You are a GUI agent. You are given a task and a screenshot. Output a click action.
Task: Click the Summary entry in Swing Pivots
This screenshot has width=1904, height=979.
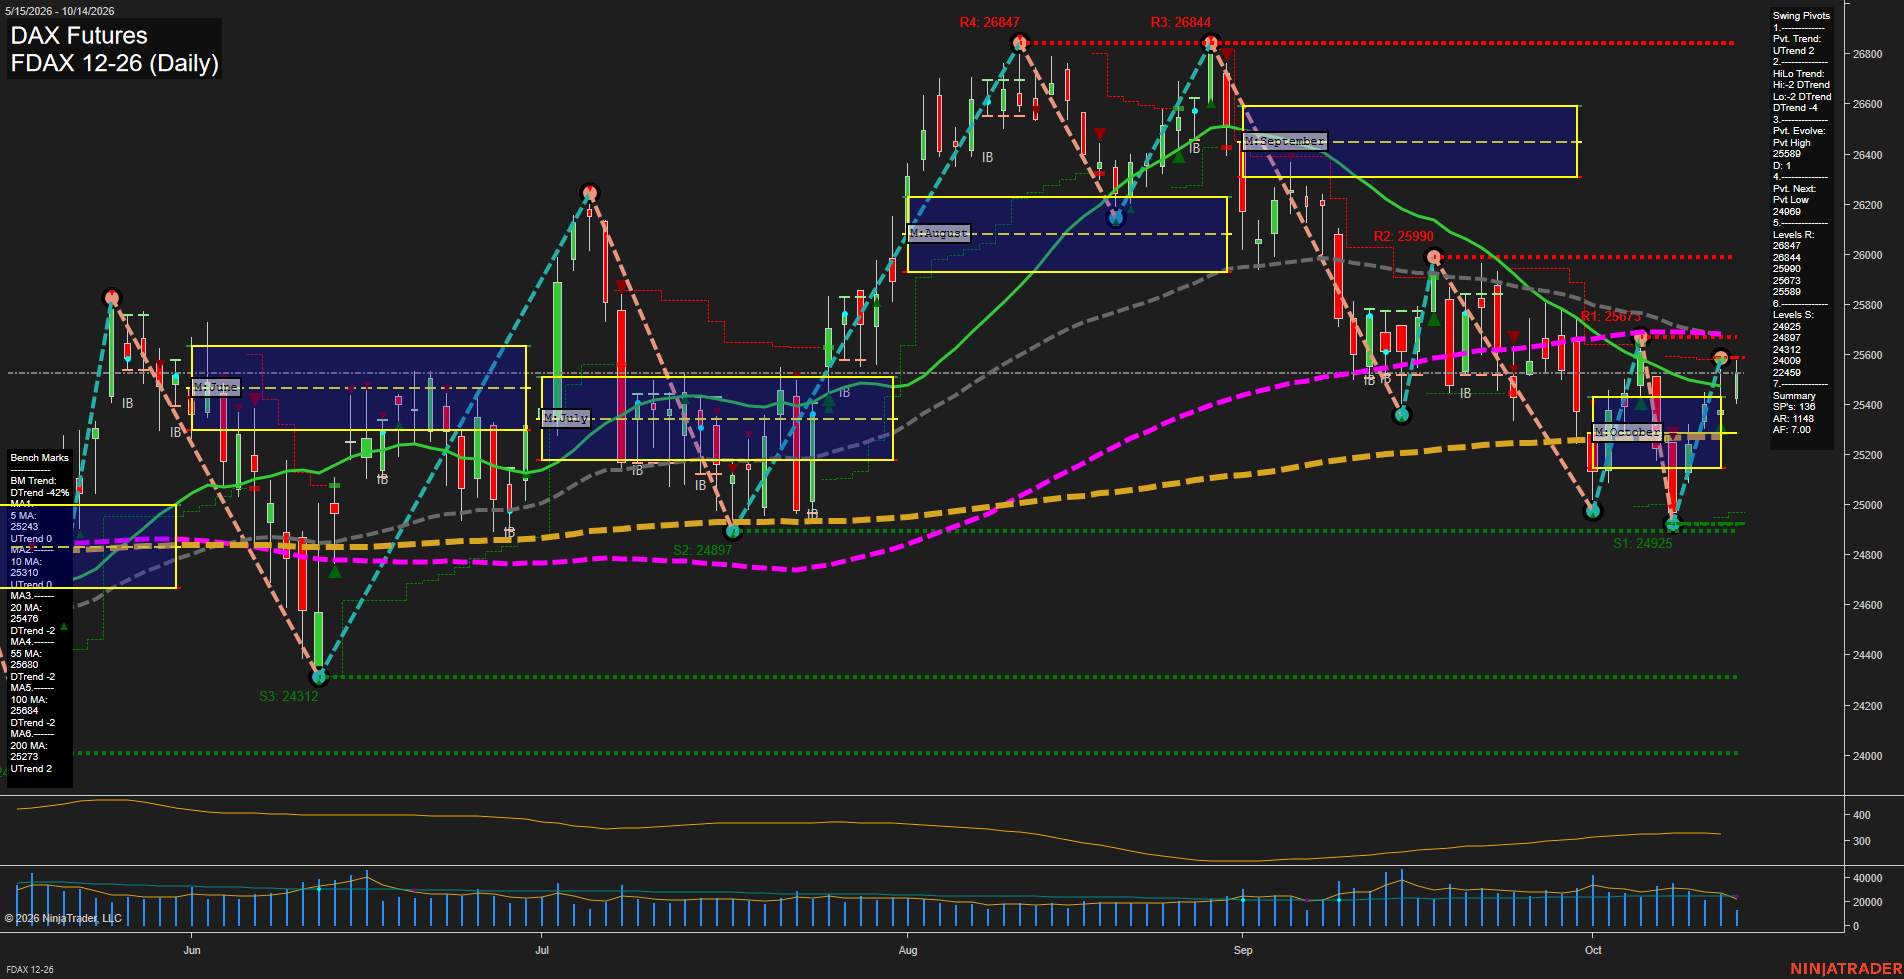[x=1794, y=396]
